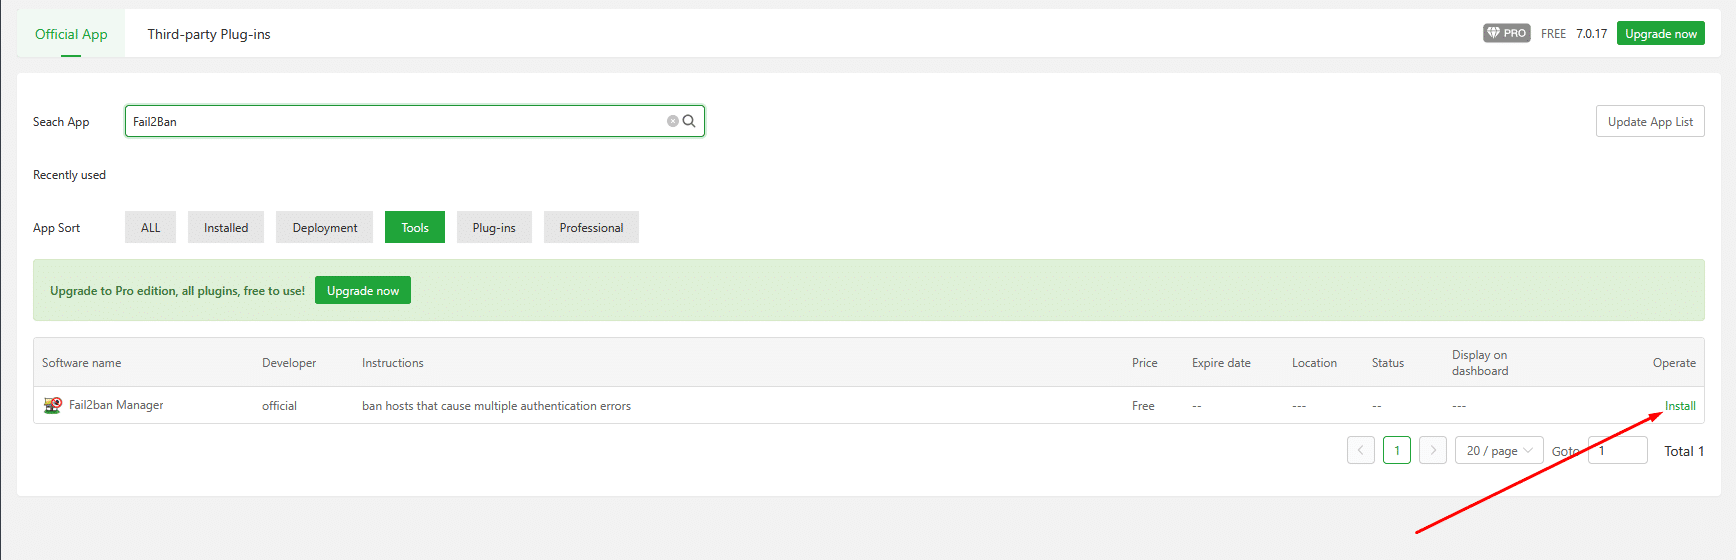Filter apps by Installed
Viewport: 1736px width, 560px height.
(x=226, y=227)
